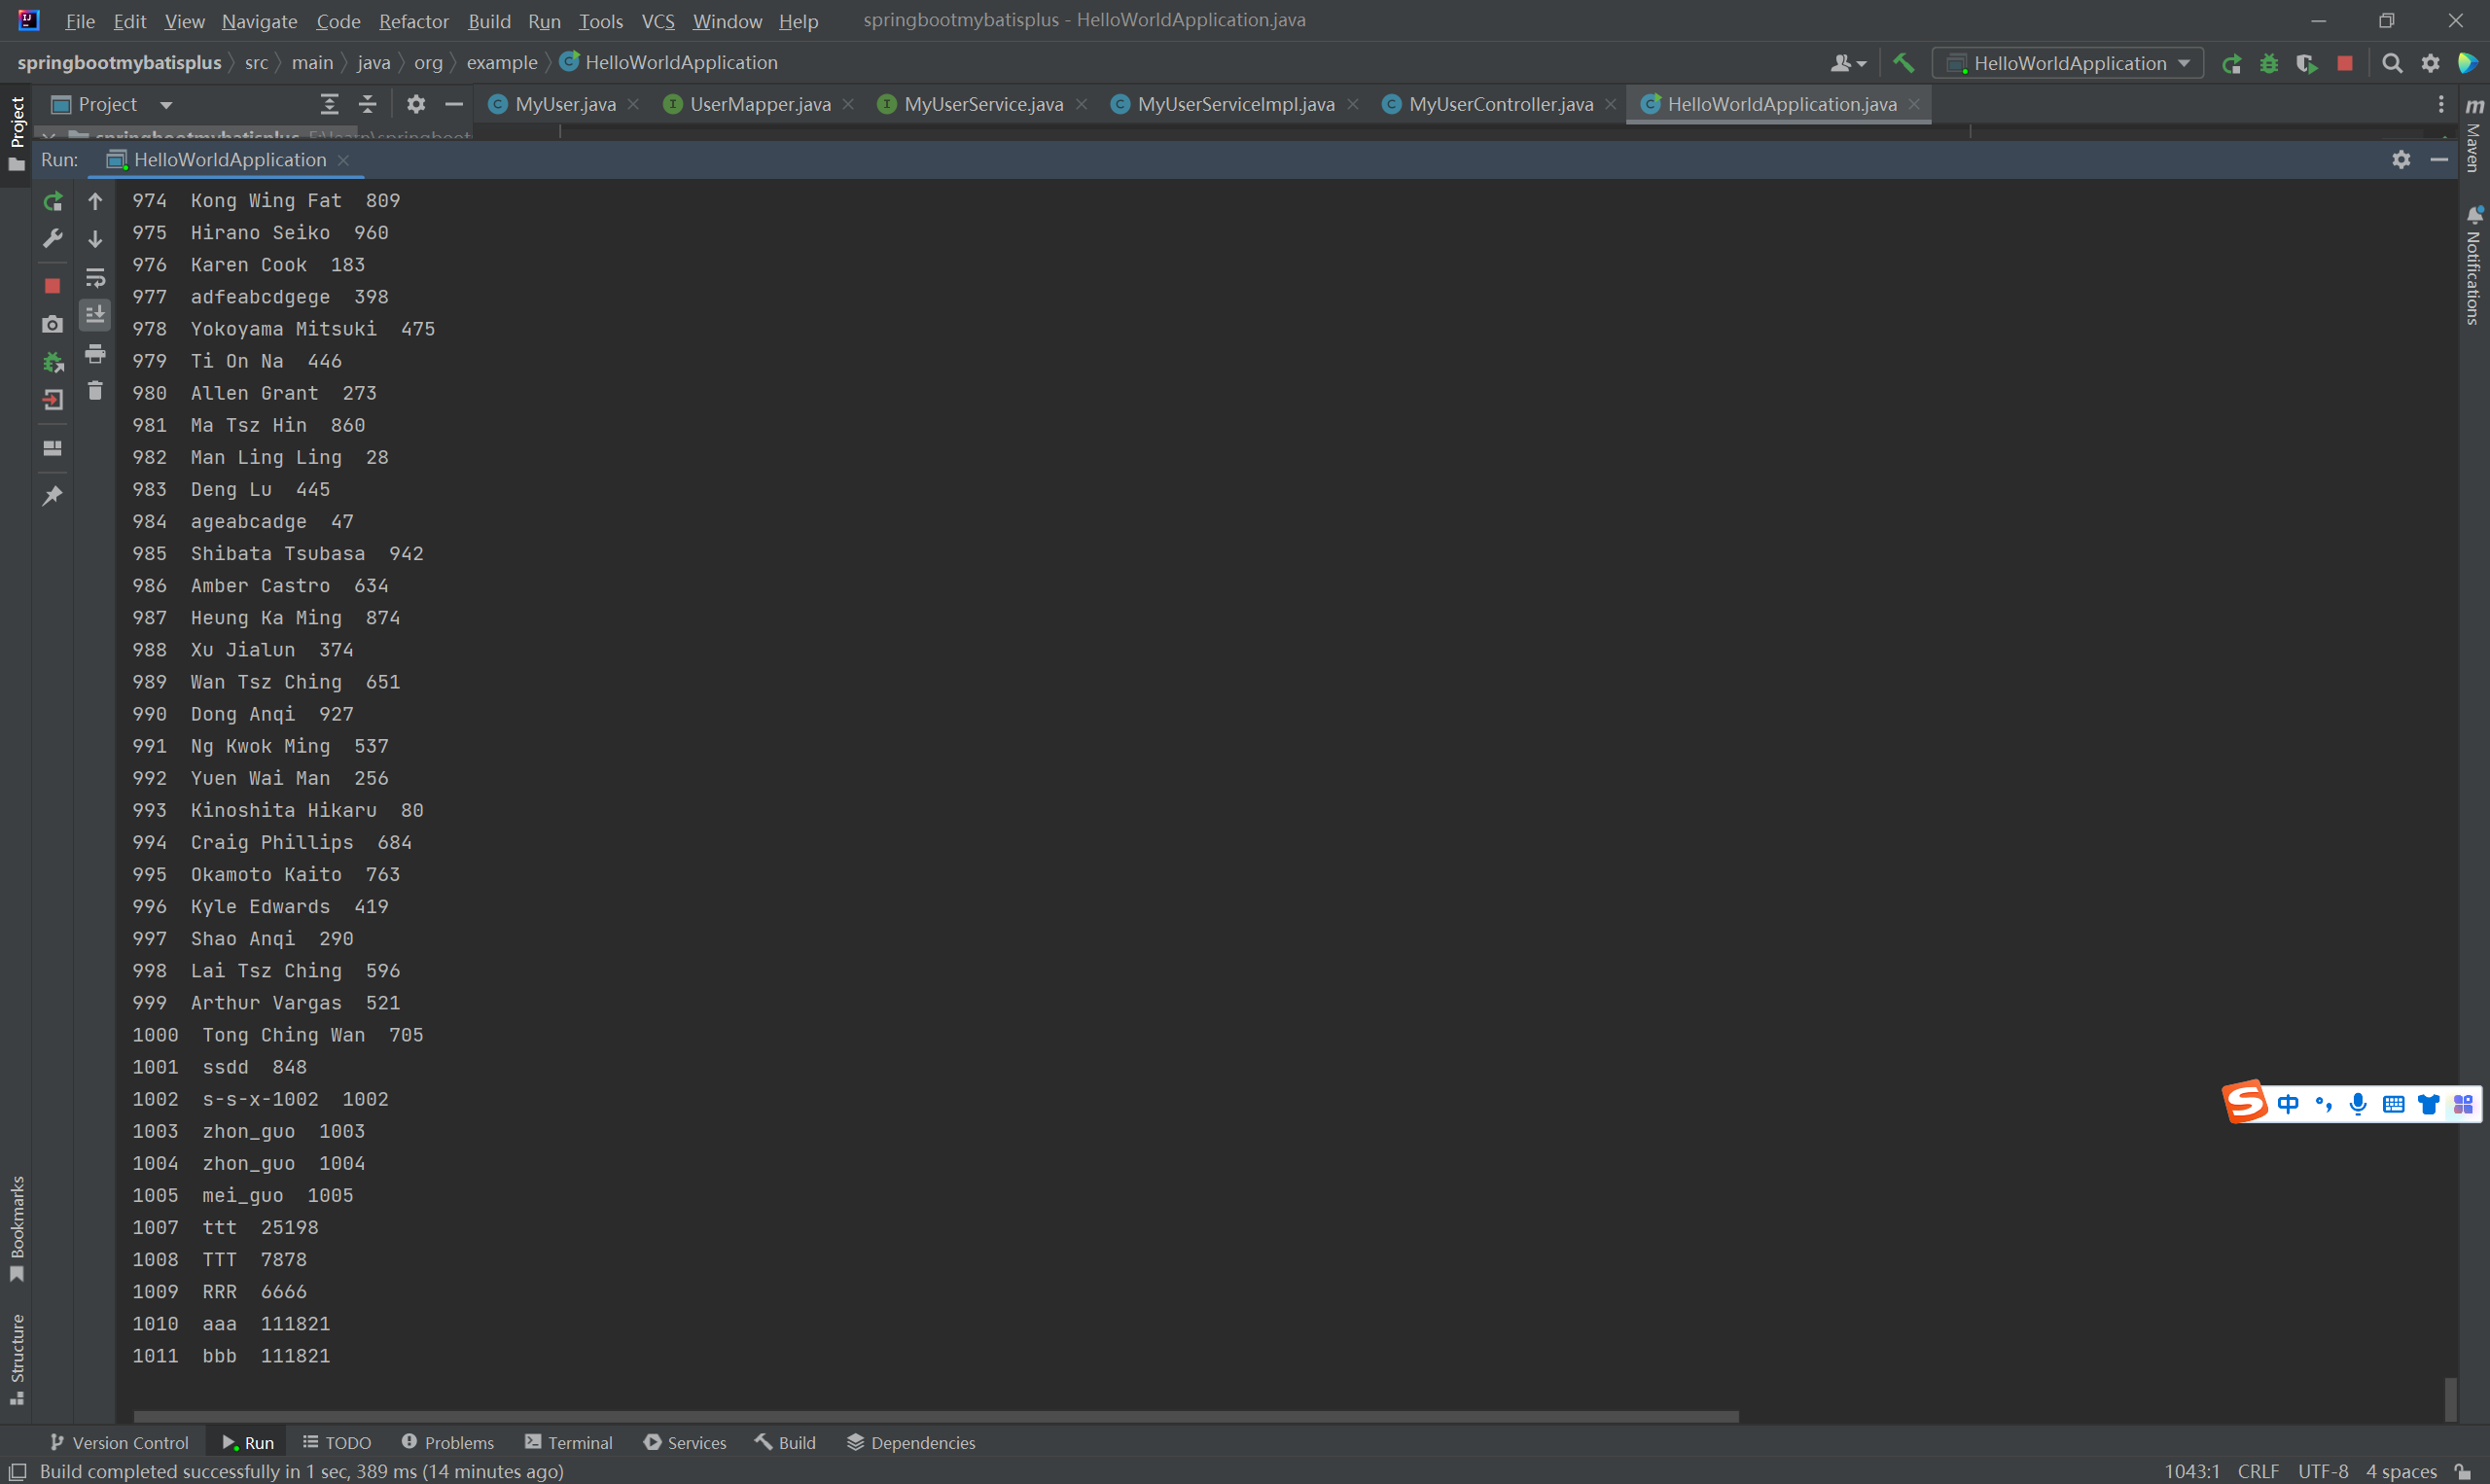2490x1484 pixels.
Task: Stop the running process in Run panel
Action: coord(53,286)
